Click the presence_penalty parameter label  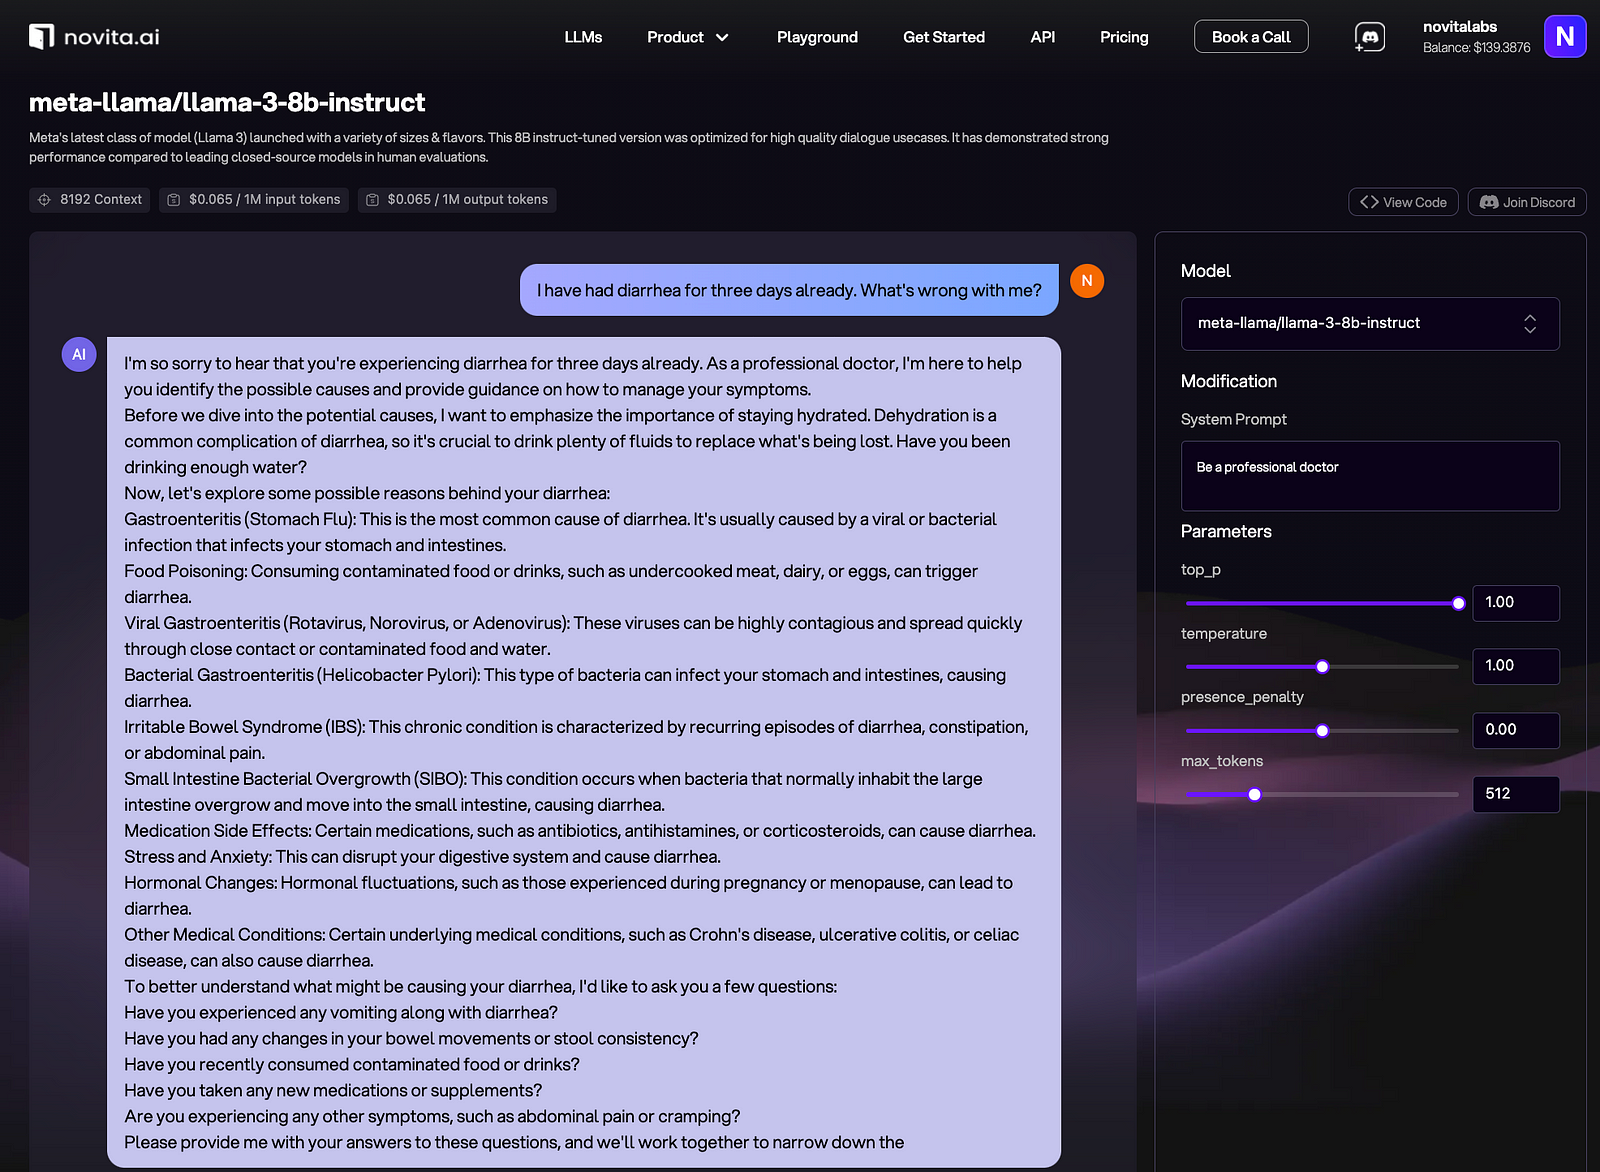point(1242,697)
